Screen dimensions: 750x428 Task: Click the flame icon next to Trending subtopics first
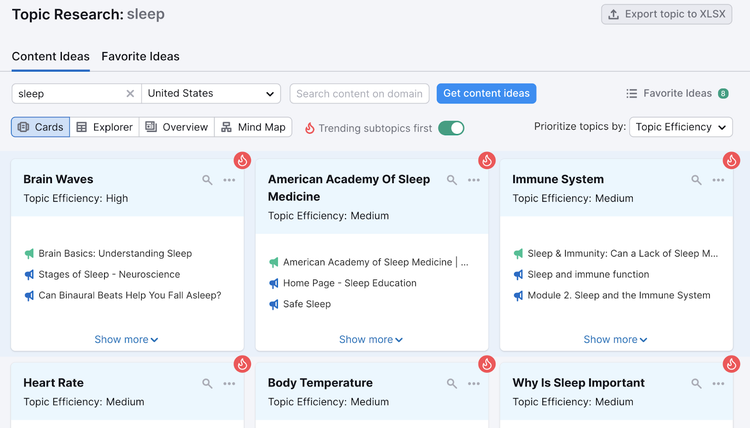(310, 128)
